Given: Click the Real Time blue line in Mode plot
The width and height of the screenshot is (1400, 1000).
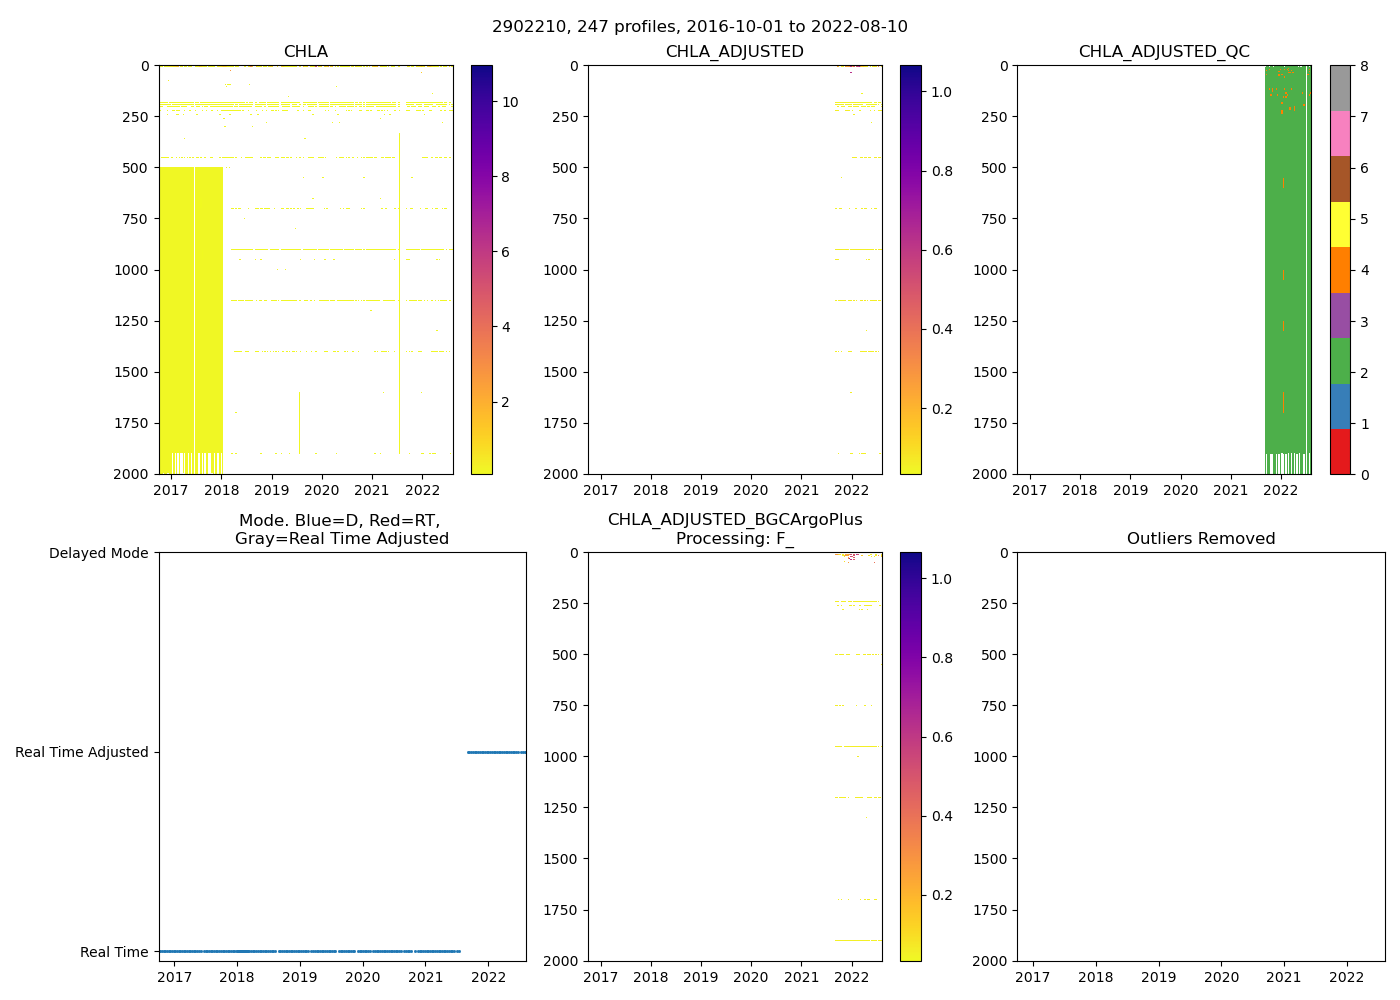Looking at the screenshot, I should [x=310, y=951].
